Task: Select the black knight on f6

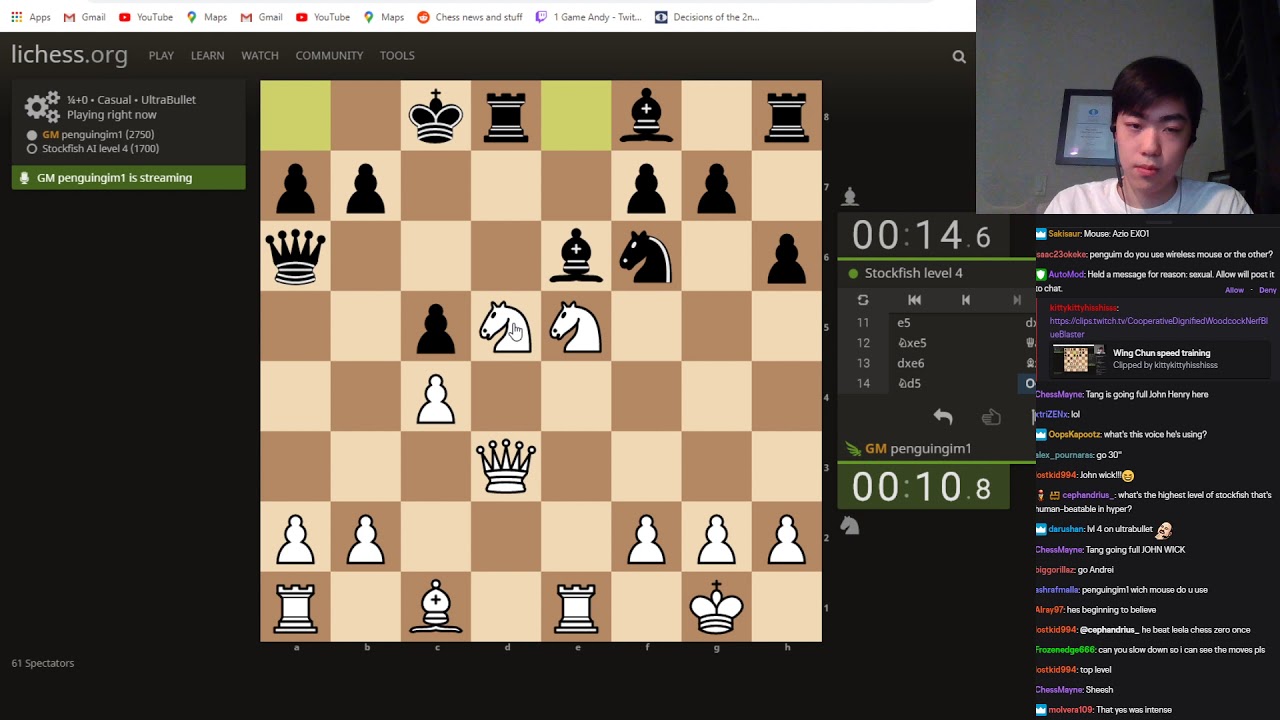Action: point(646,256)
